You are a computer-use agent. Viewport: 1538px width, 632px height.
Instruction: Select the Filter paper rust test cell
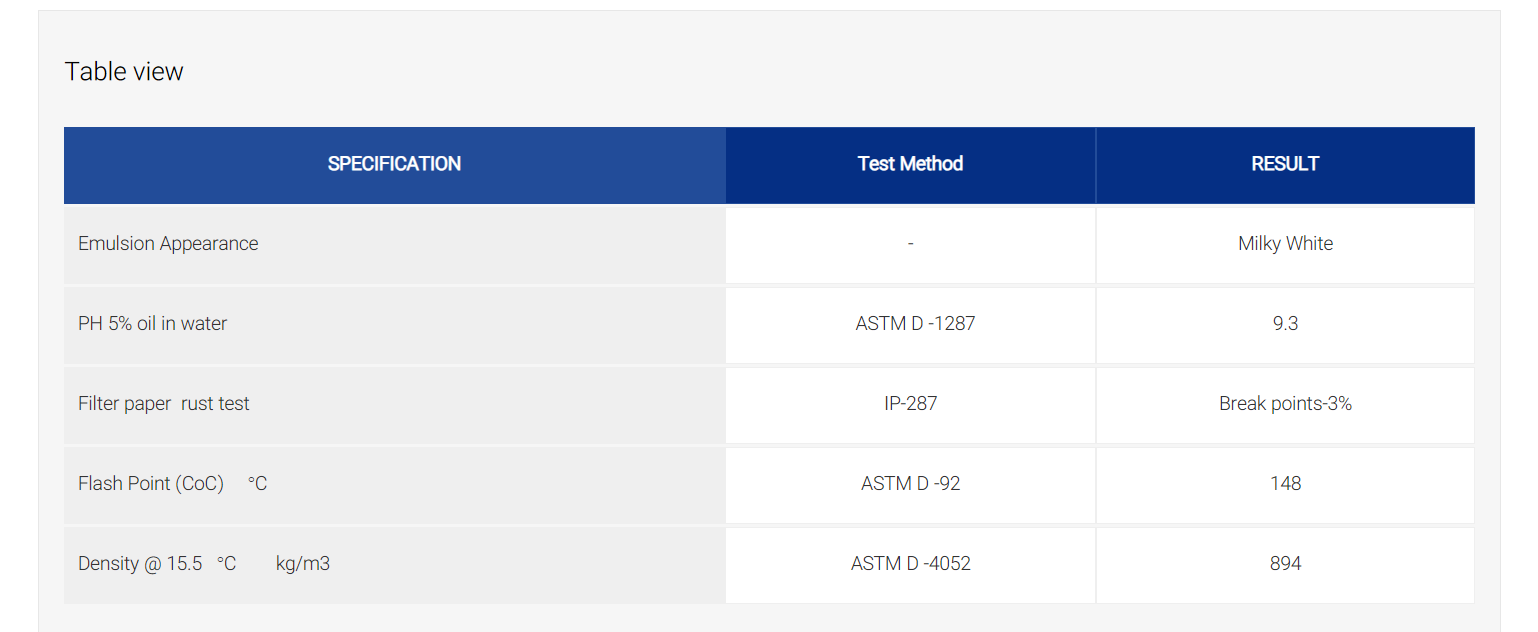[x=395, y=405]
